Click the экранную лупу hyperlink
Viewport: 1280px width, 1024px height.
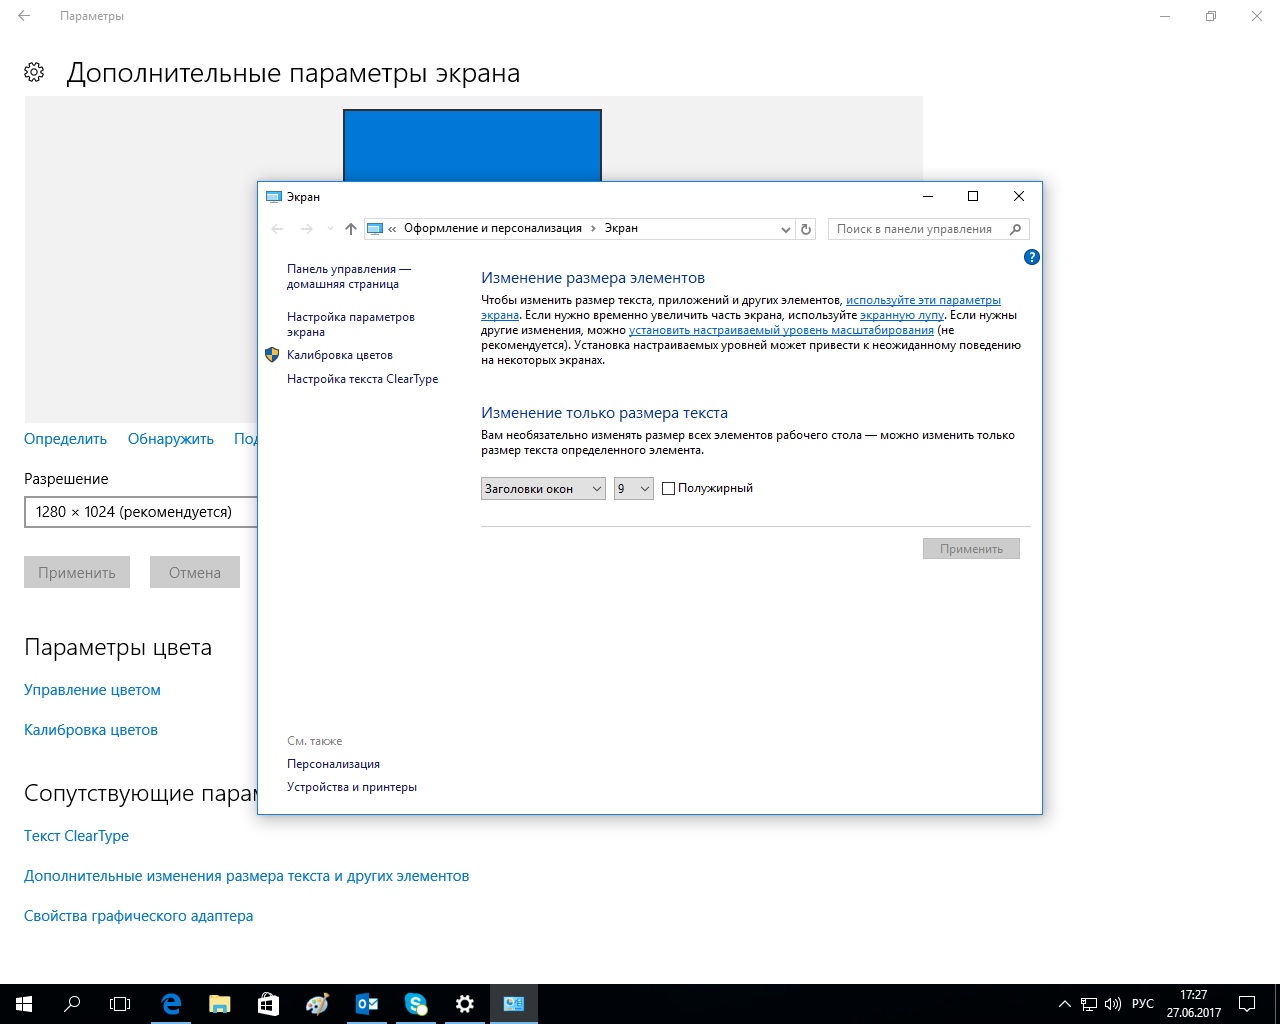(x=901, y=315)
